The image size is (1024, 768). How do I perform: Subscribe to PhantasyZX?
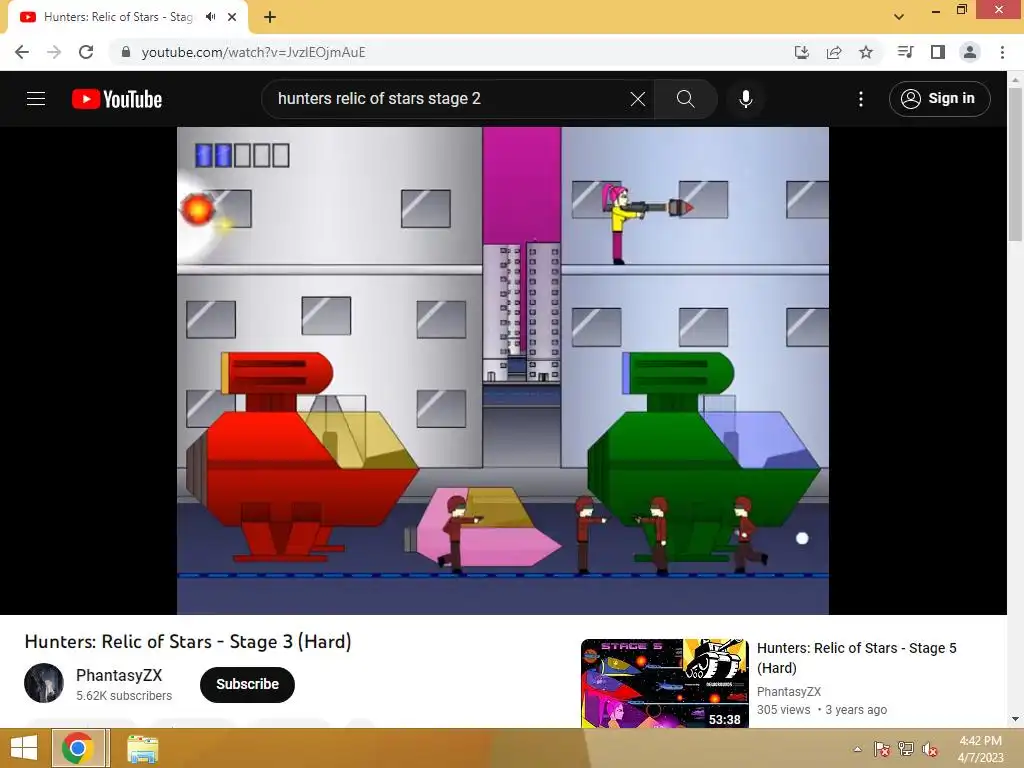pyautogui.click(x=247, y=684)
